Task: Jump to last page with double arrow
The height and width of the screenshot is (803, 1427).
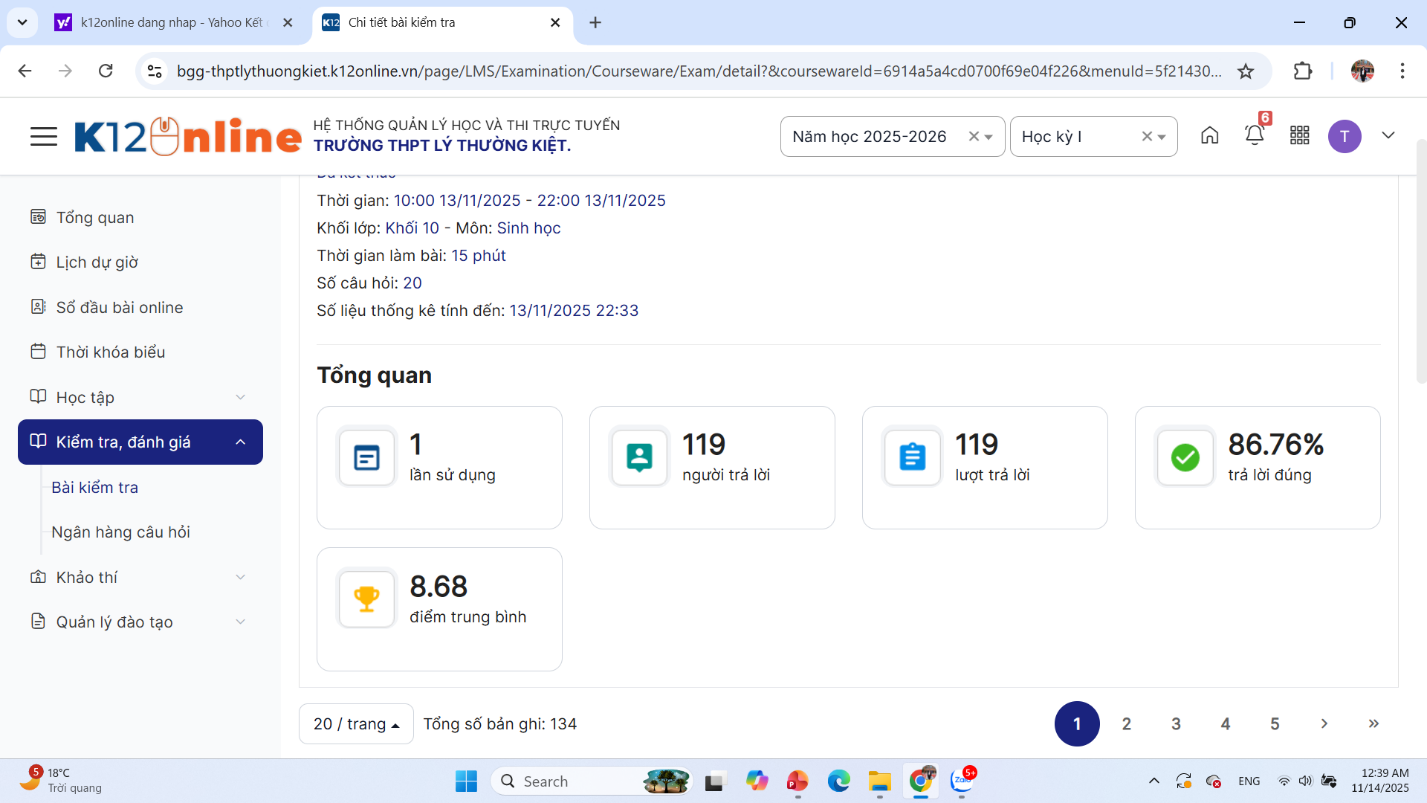Action: (1373, 724)
